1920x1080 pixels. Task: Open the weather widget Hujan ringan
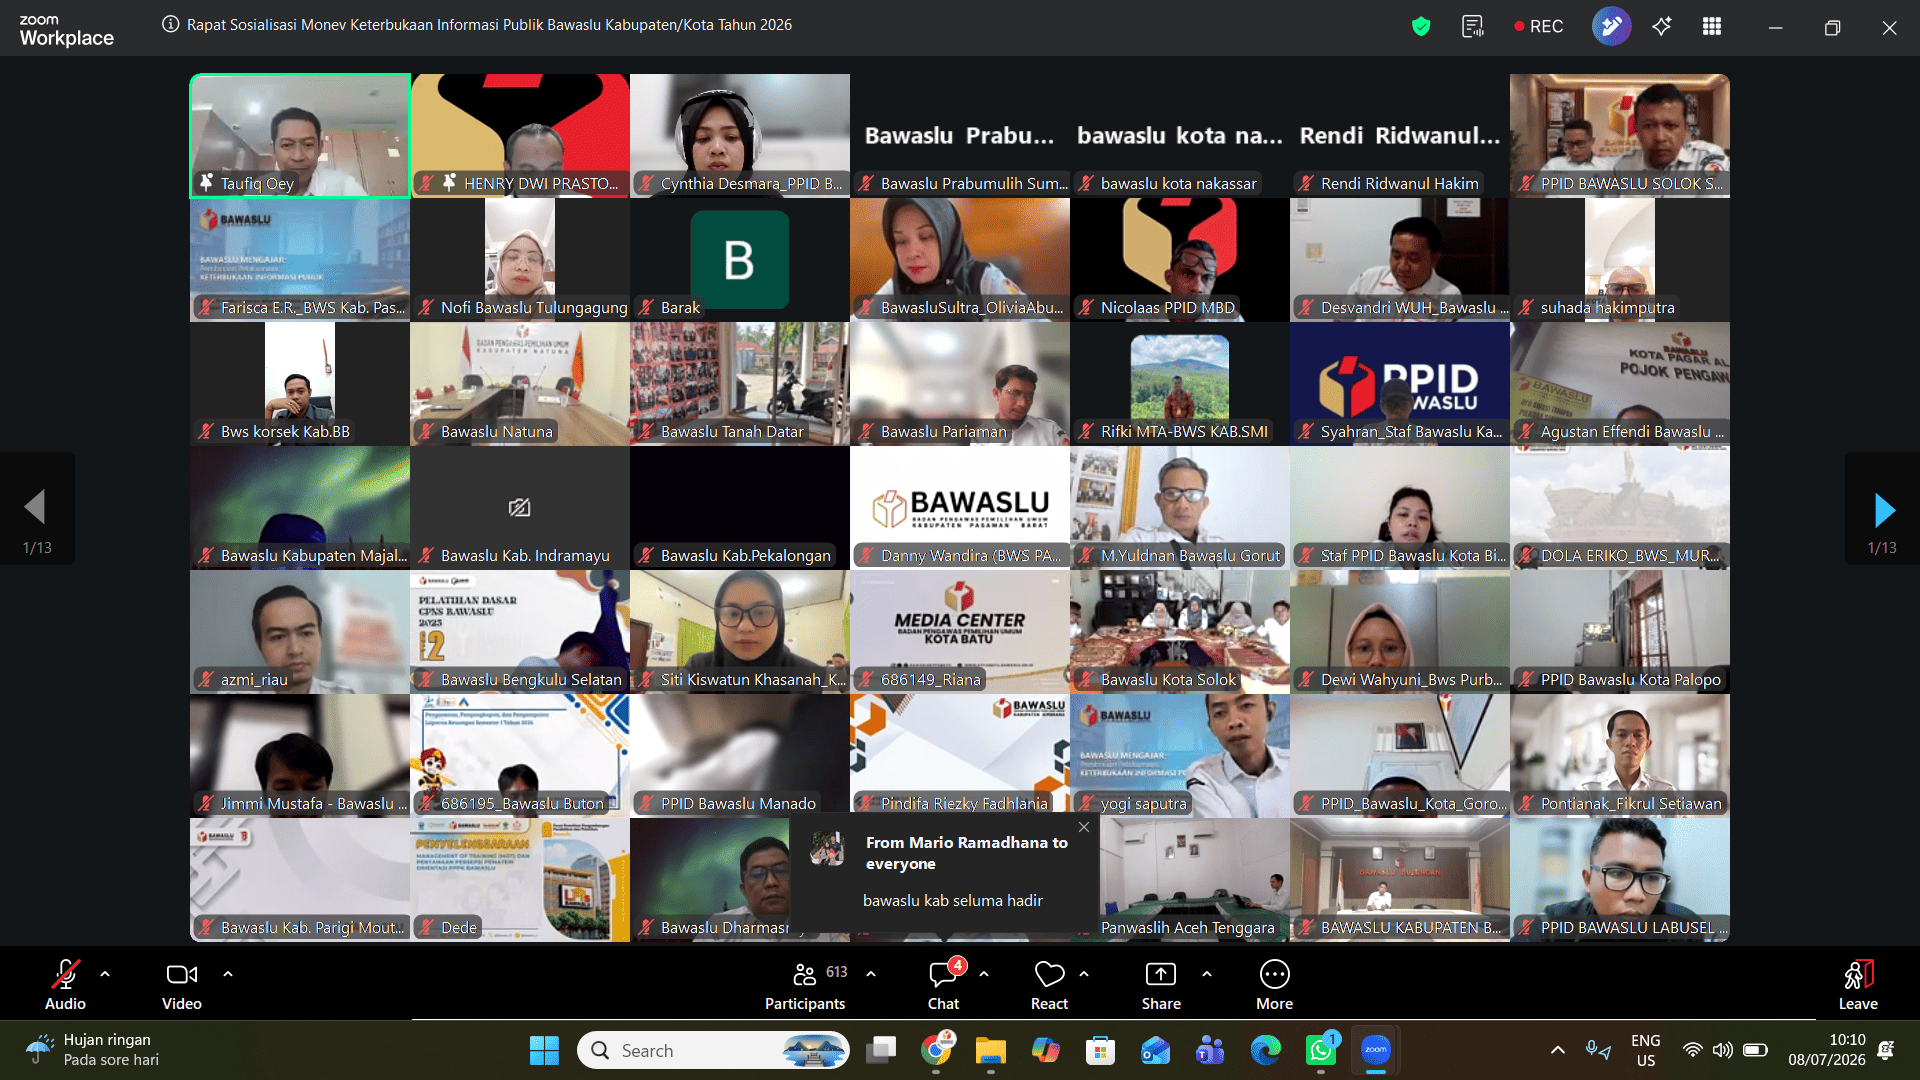coord(95,1050)
